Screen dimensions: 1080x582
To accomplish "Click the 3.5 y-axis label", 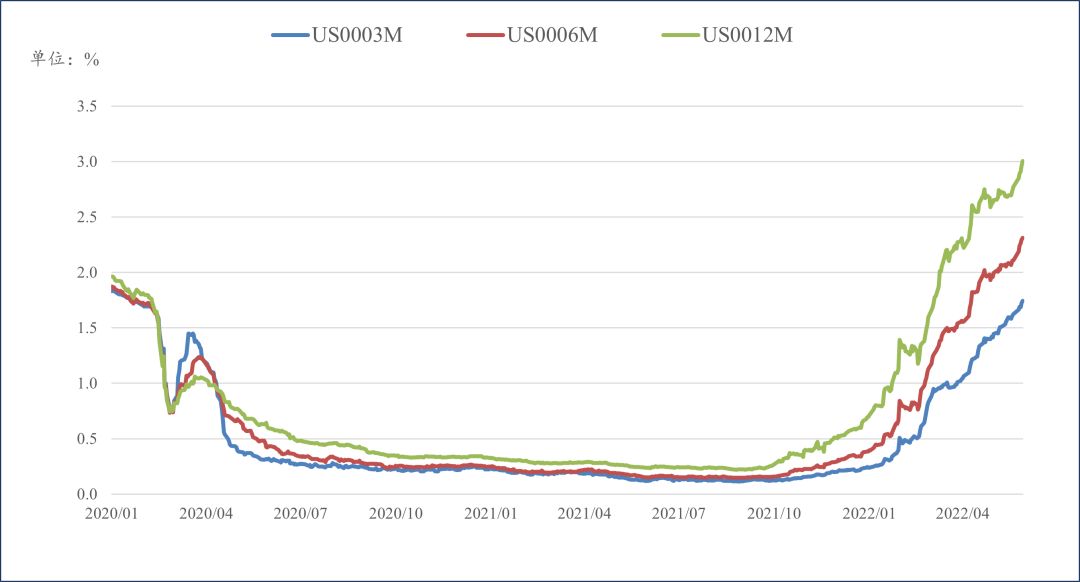I will 88,106.
